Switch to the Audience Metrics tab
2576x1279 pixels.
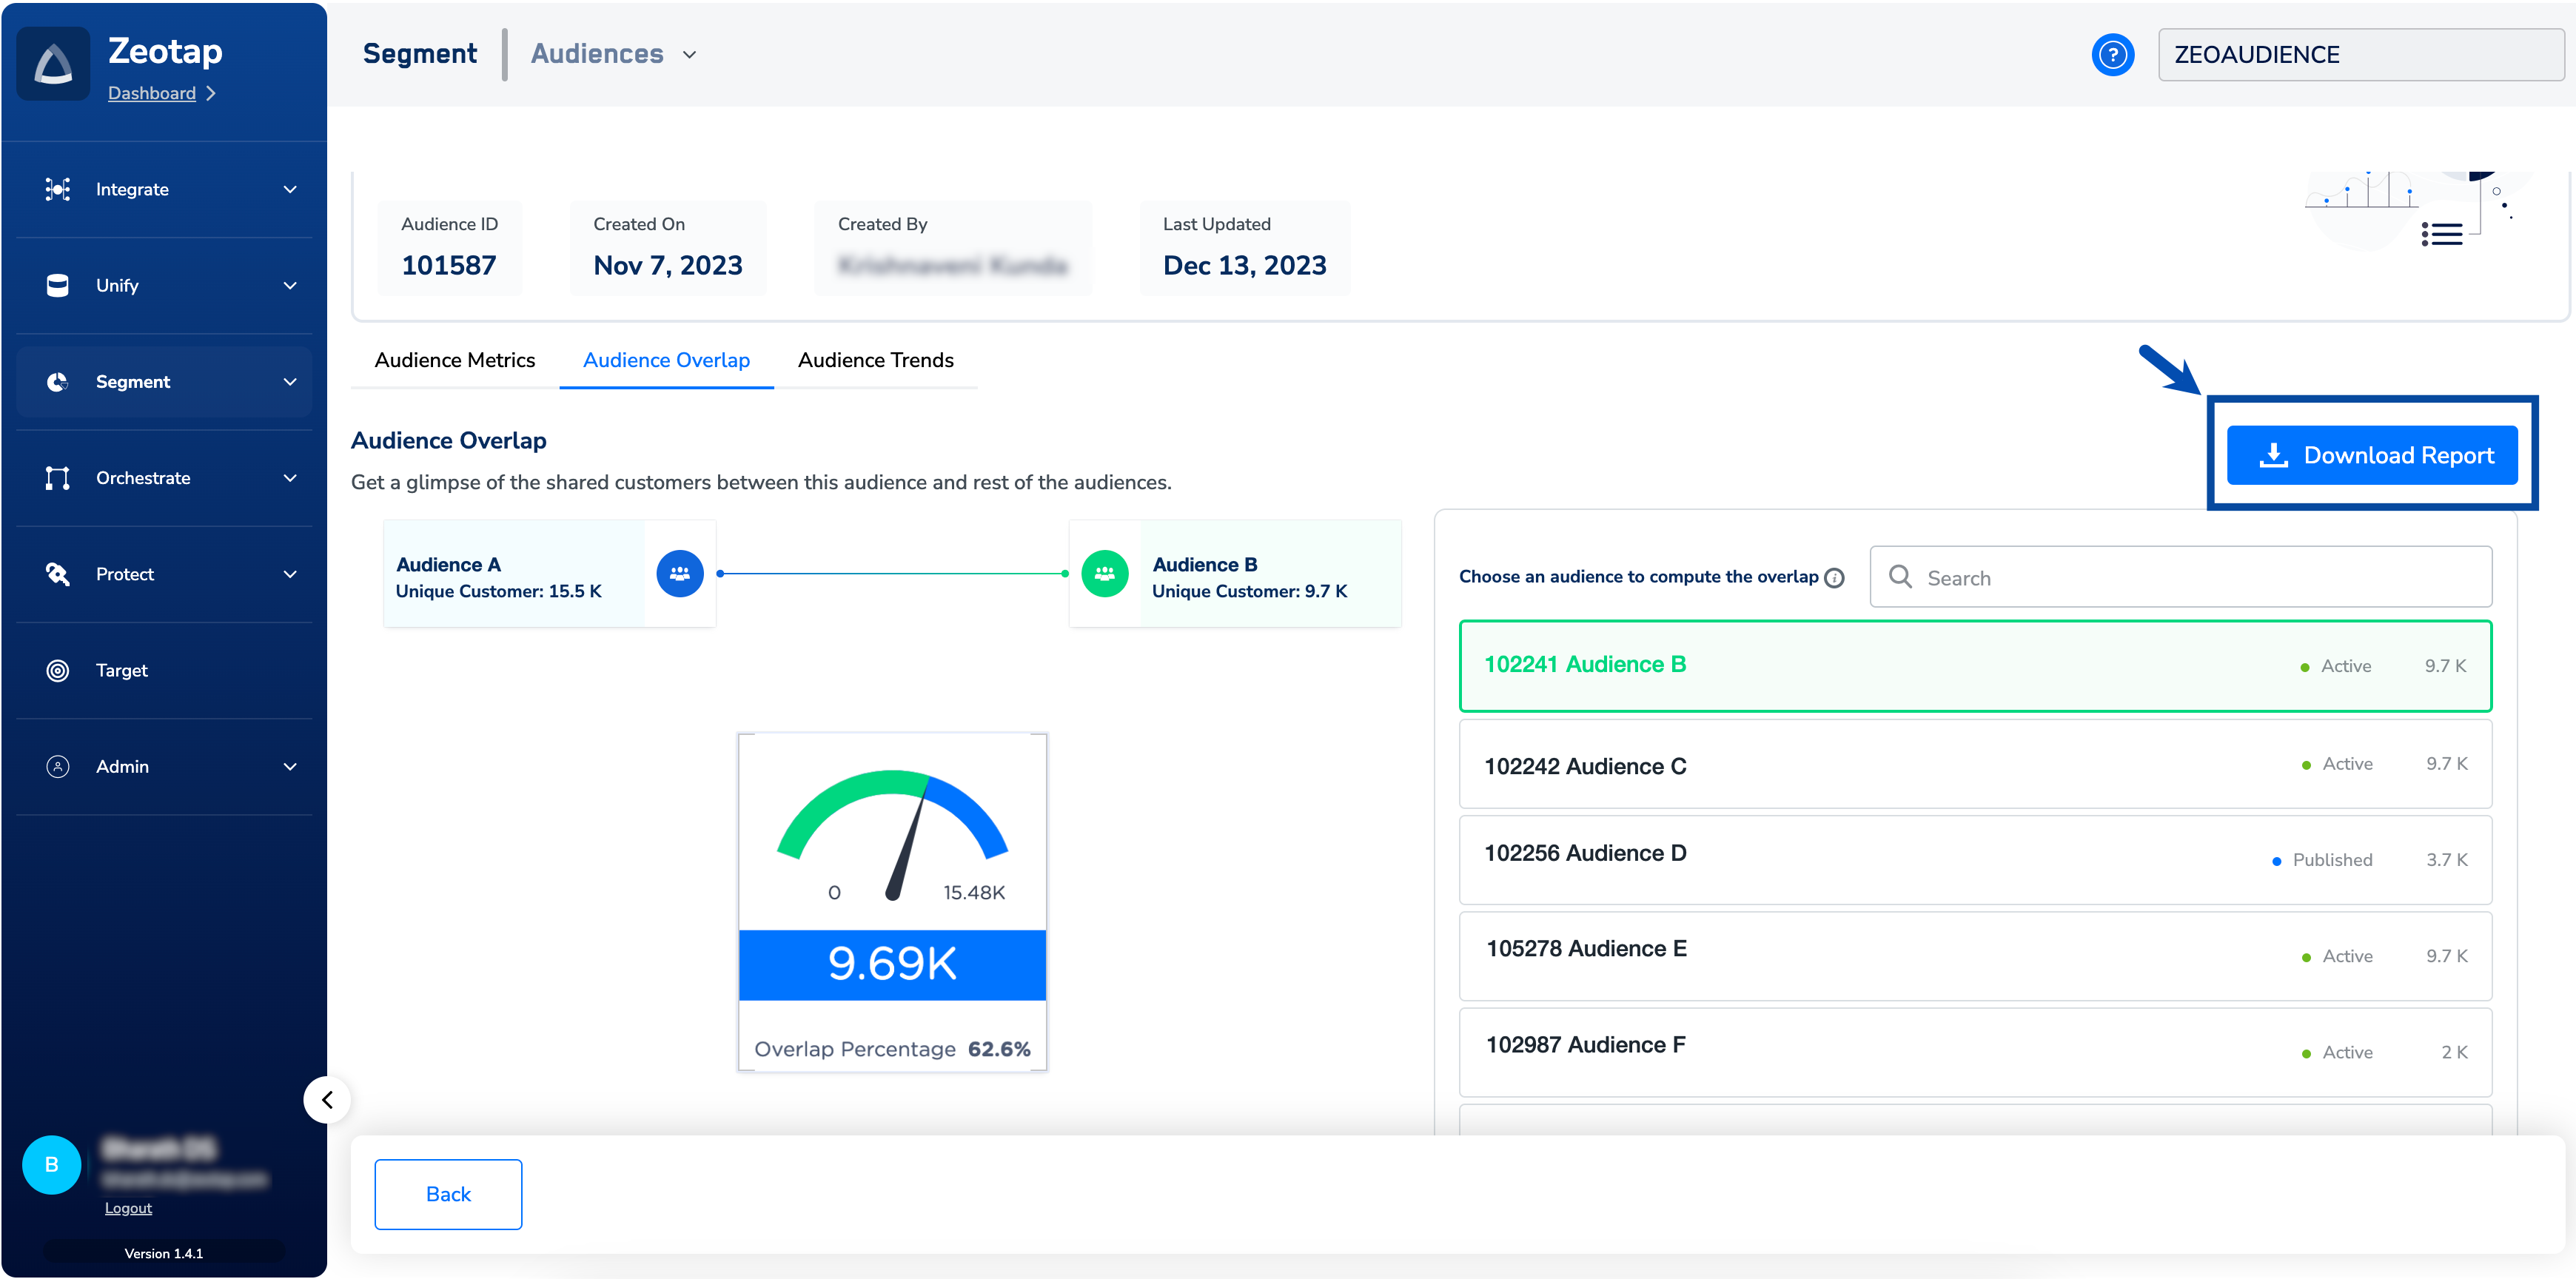coord(454,360)
